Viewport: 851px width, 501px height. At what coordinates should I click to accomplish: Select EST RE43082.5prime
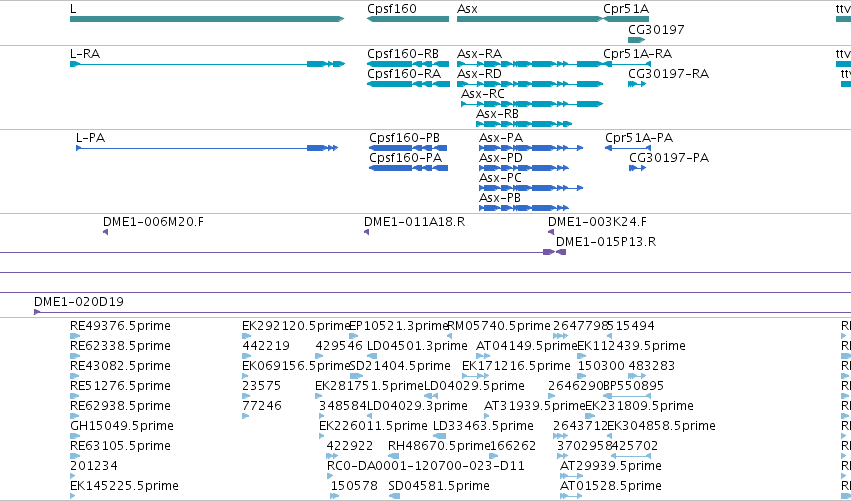click(x=75, y=376)
